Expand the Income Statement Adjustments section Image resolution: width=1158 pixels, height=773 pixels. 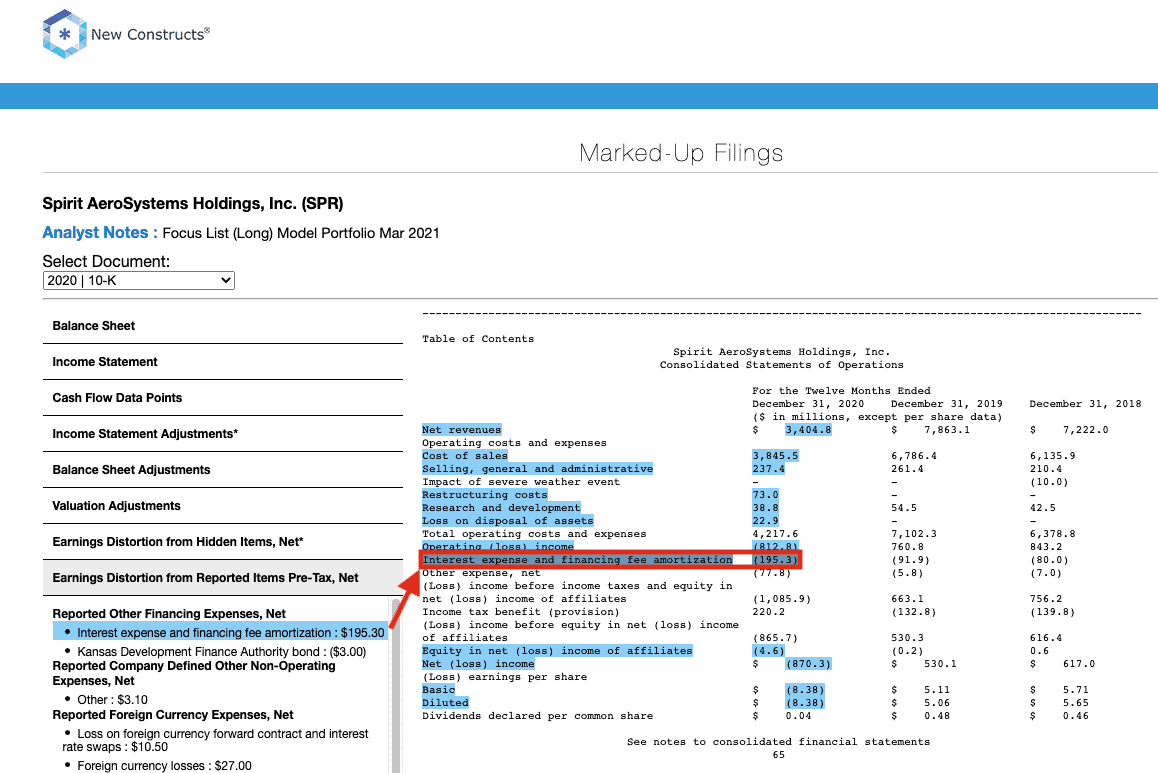coord(223,434)
